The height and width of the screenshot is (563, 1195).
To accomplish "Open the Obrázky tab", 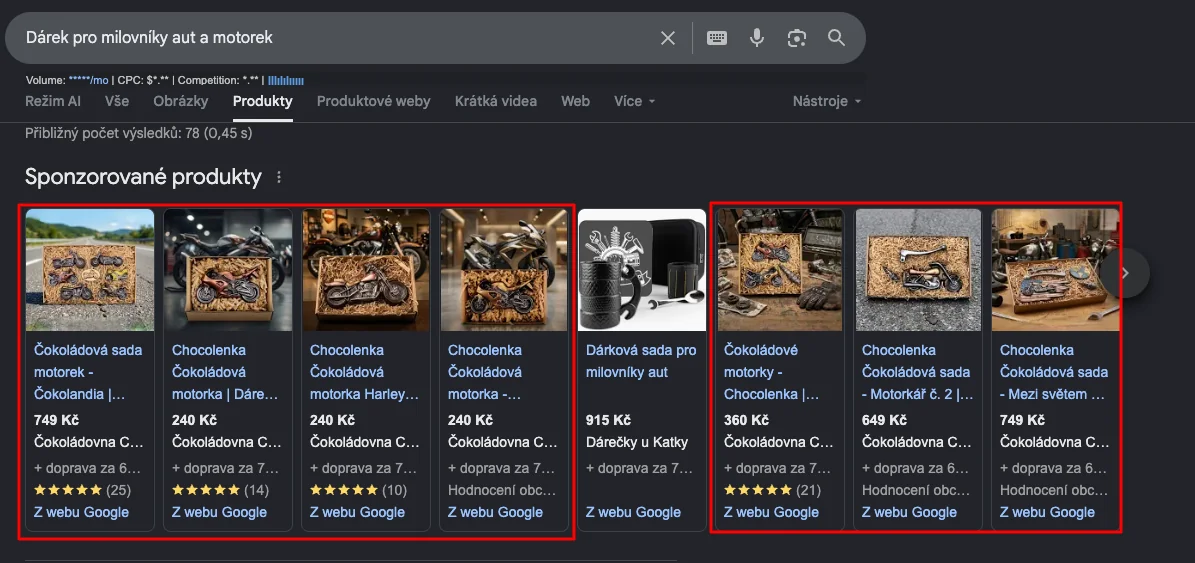I will [x=181, y=101].
